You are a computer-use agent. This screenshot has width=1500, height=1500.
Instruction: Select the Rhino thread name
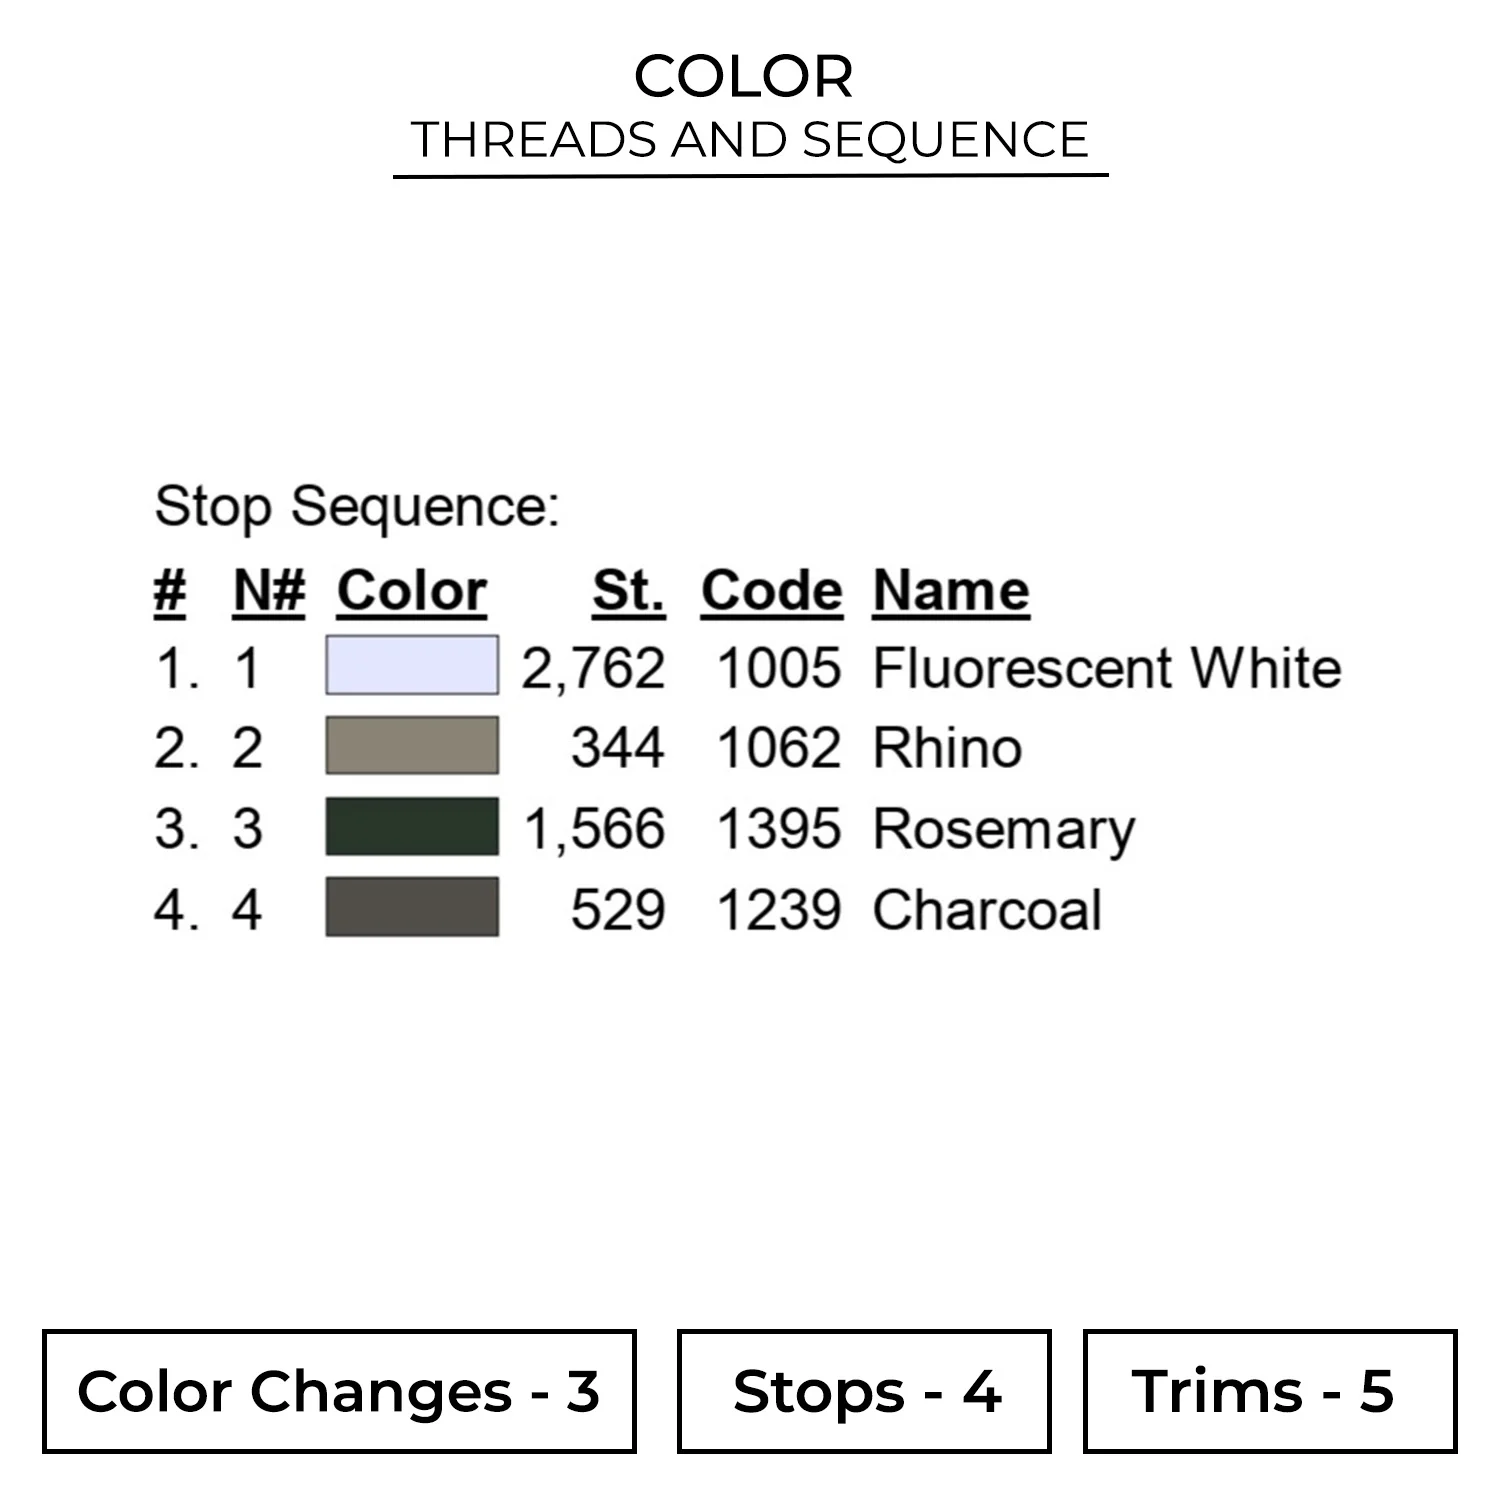pos(947,748)
